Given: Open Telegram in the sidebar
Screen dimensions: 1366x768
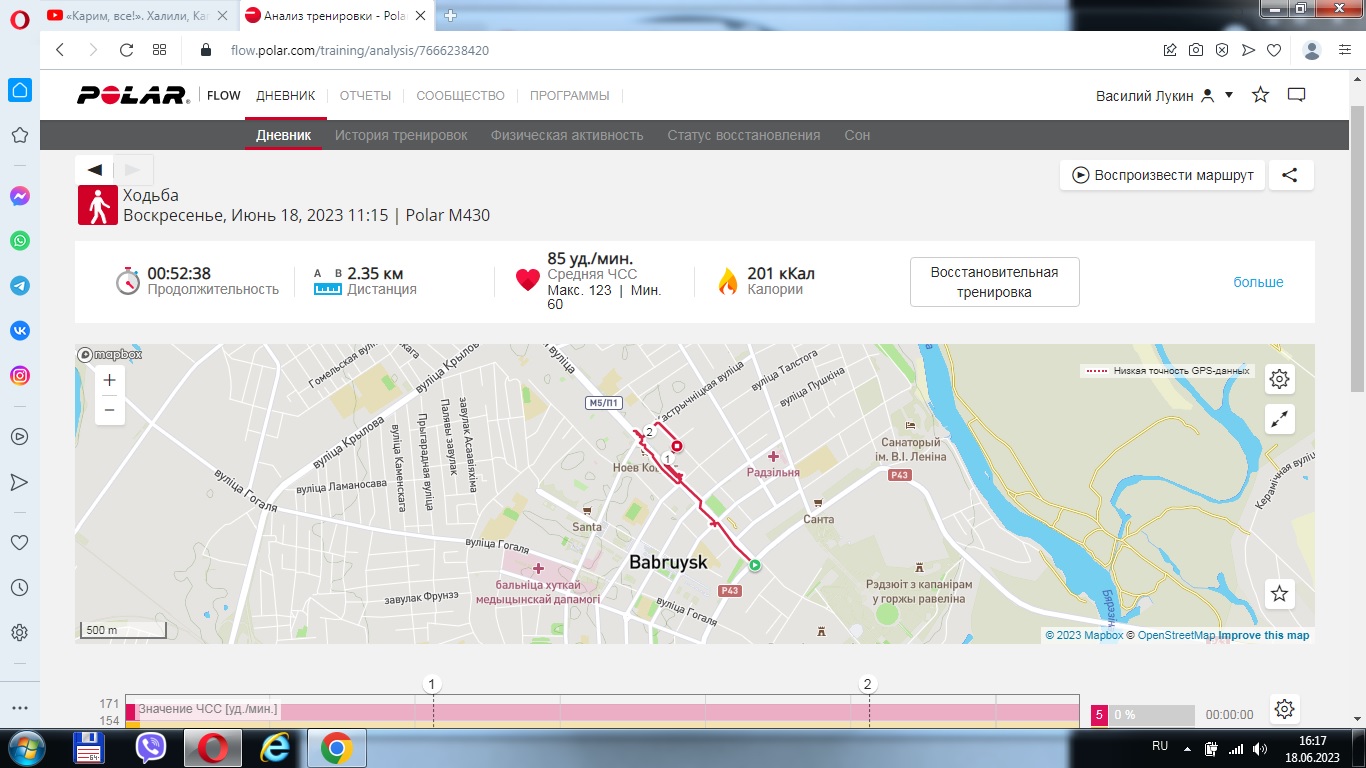Looking at the screenshot, I should click(19, 286).
